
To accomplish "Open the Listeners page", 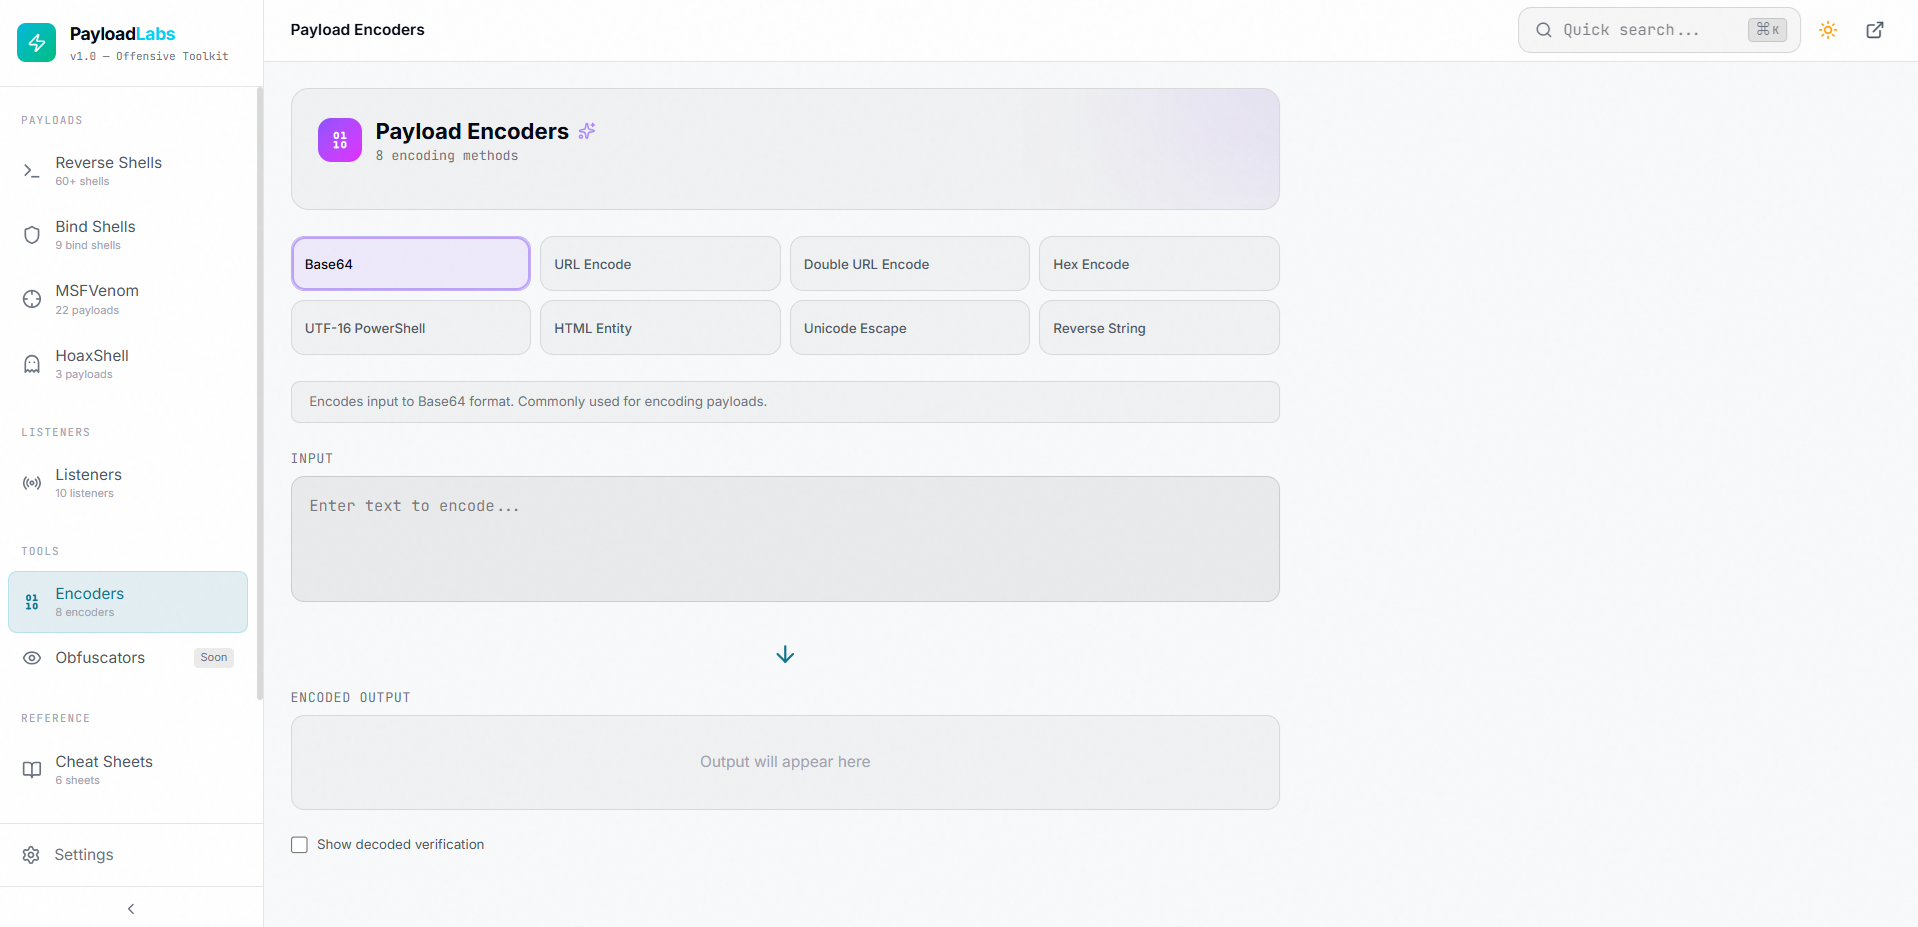I will [x=128, y=483].
